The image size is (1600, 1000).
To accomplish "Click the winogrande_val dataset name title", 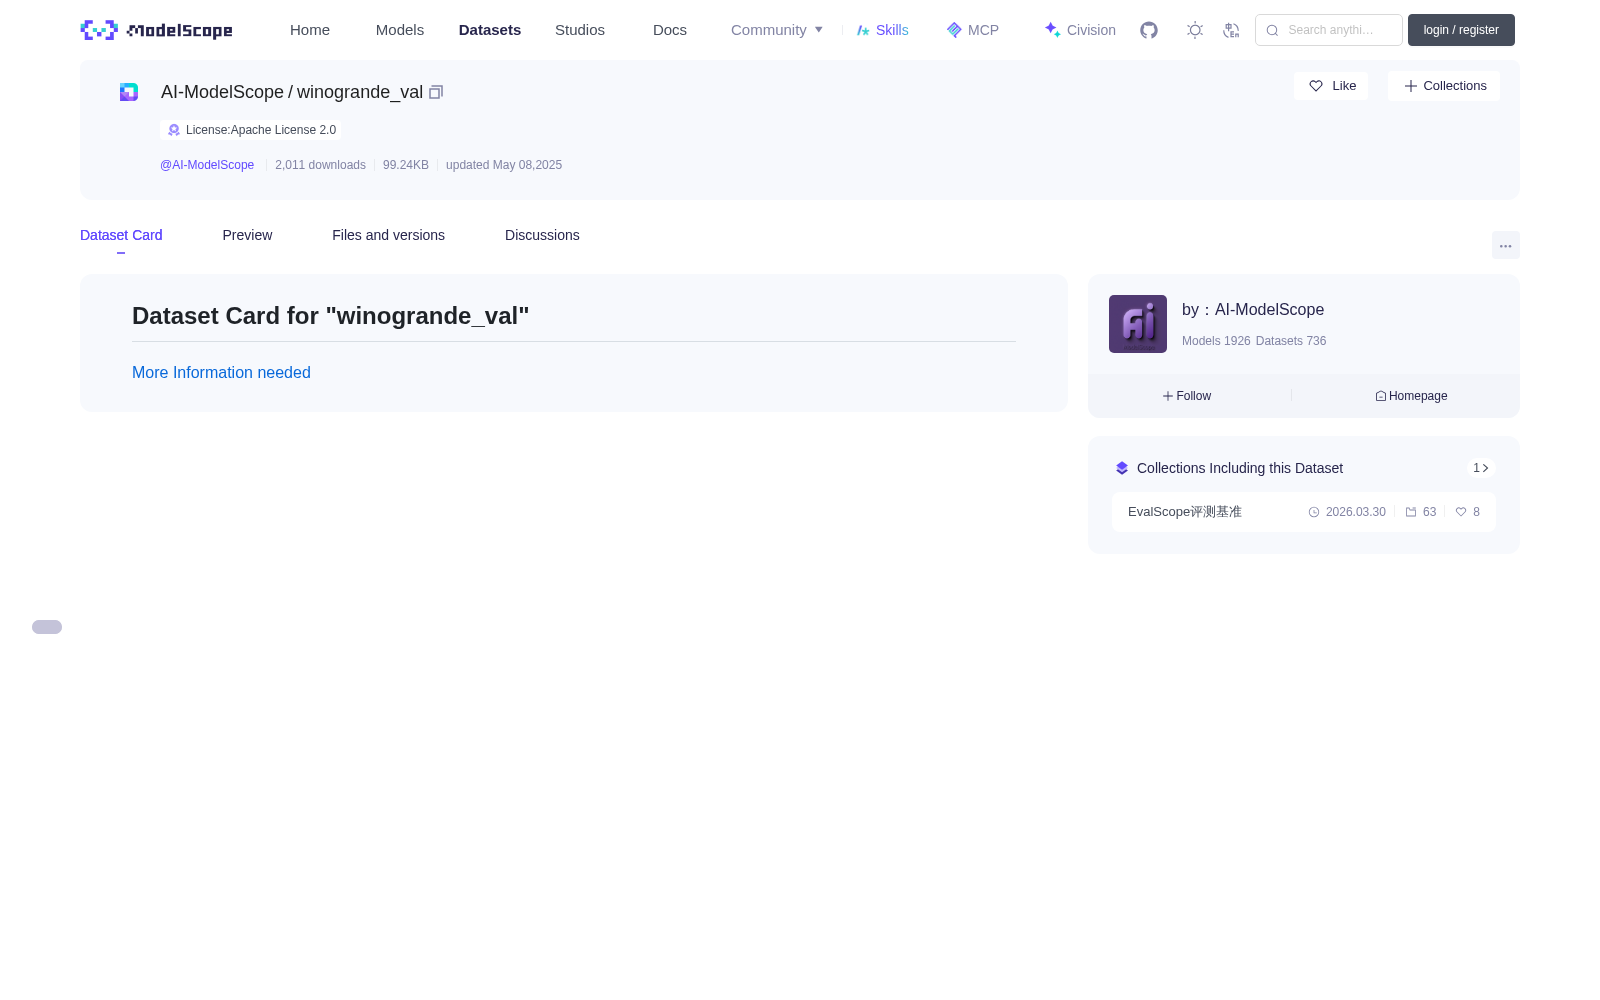I will 360,92.
